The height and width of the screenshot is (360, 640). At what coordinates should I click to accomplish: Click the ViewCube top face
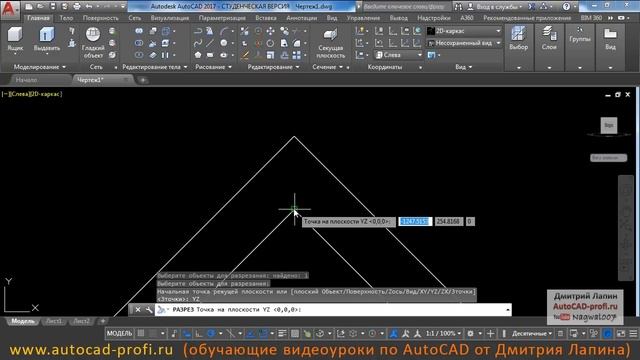click(609, 125)
